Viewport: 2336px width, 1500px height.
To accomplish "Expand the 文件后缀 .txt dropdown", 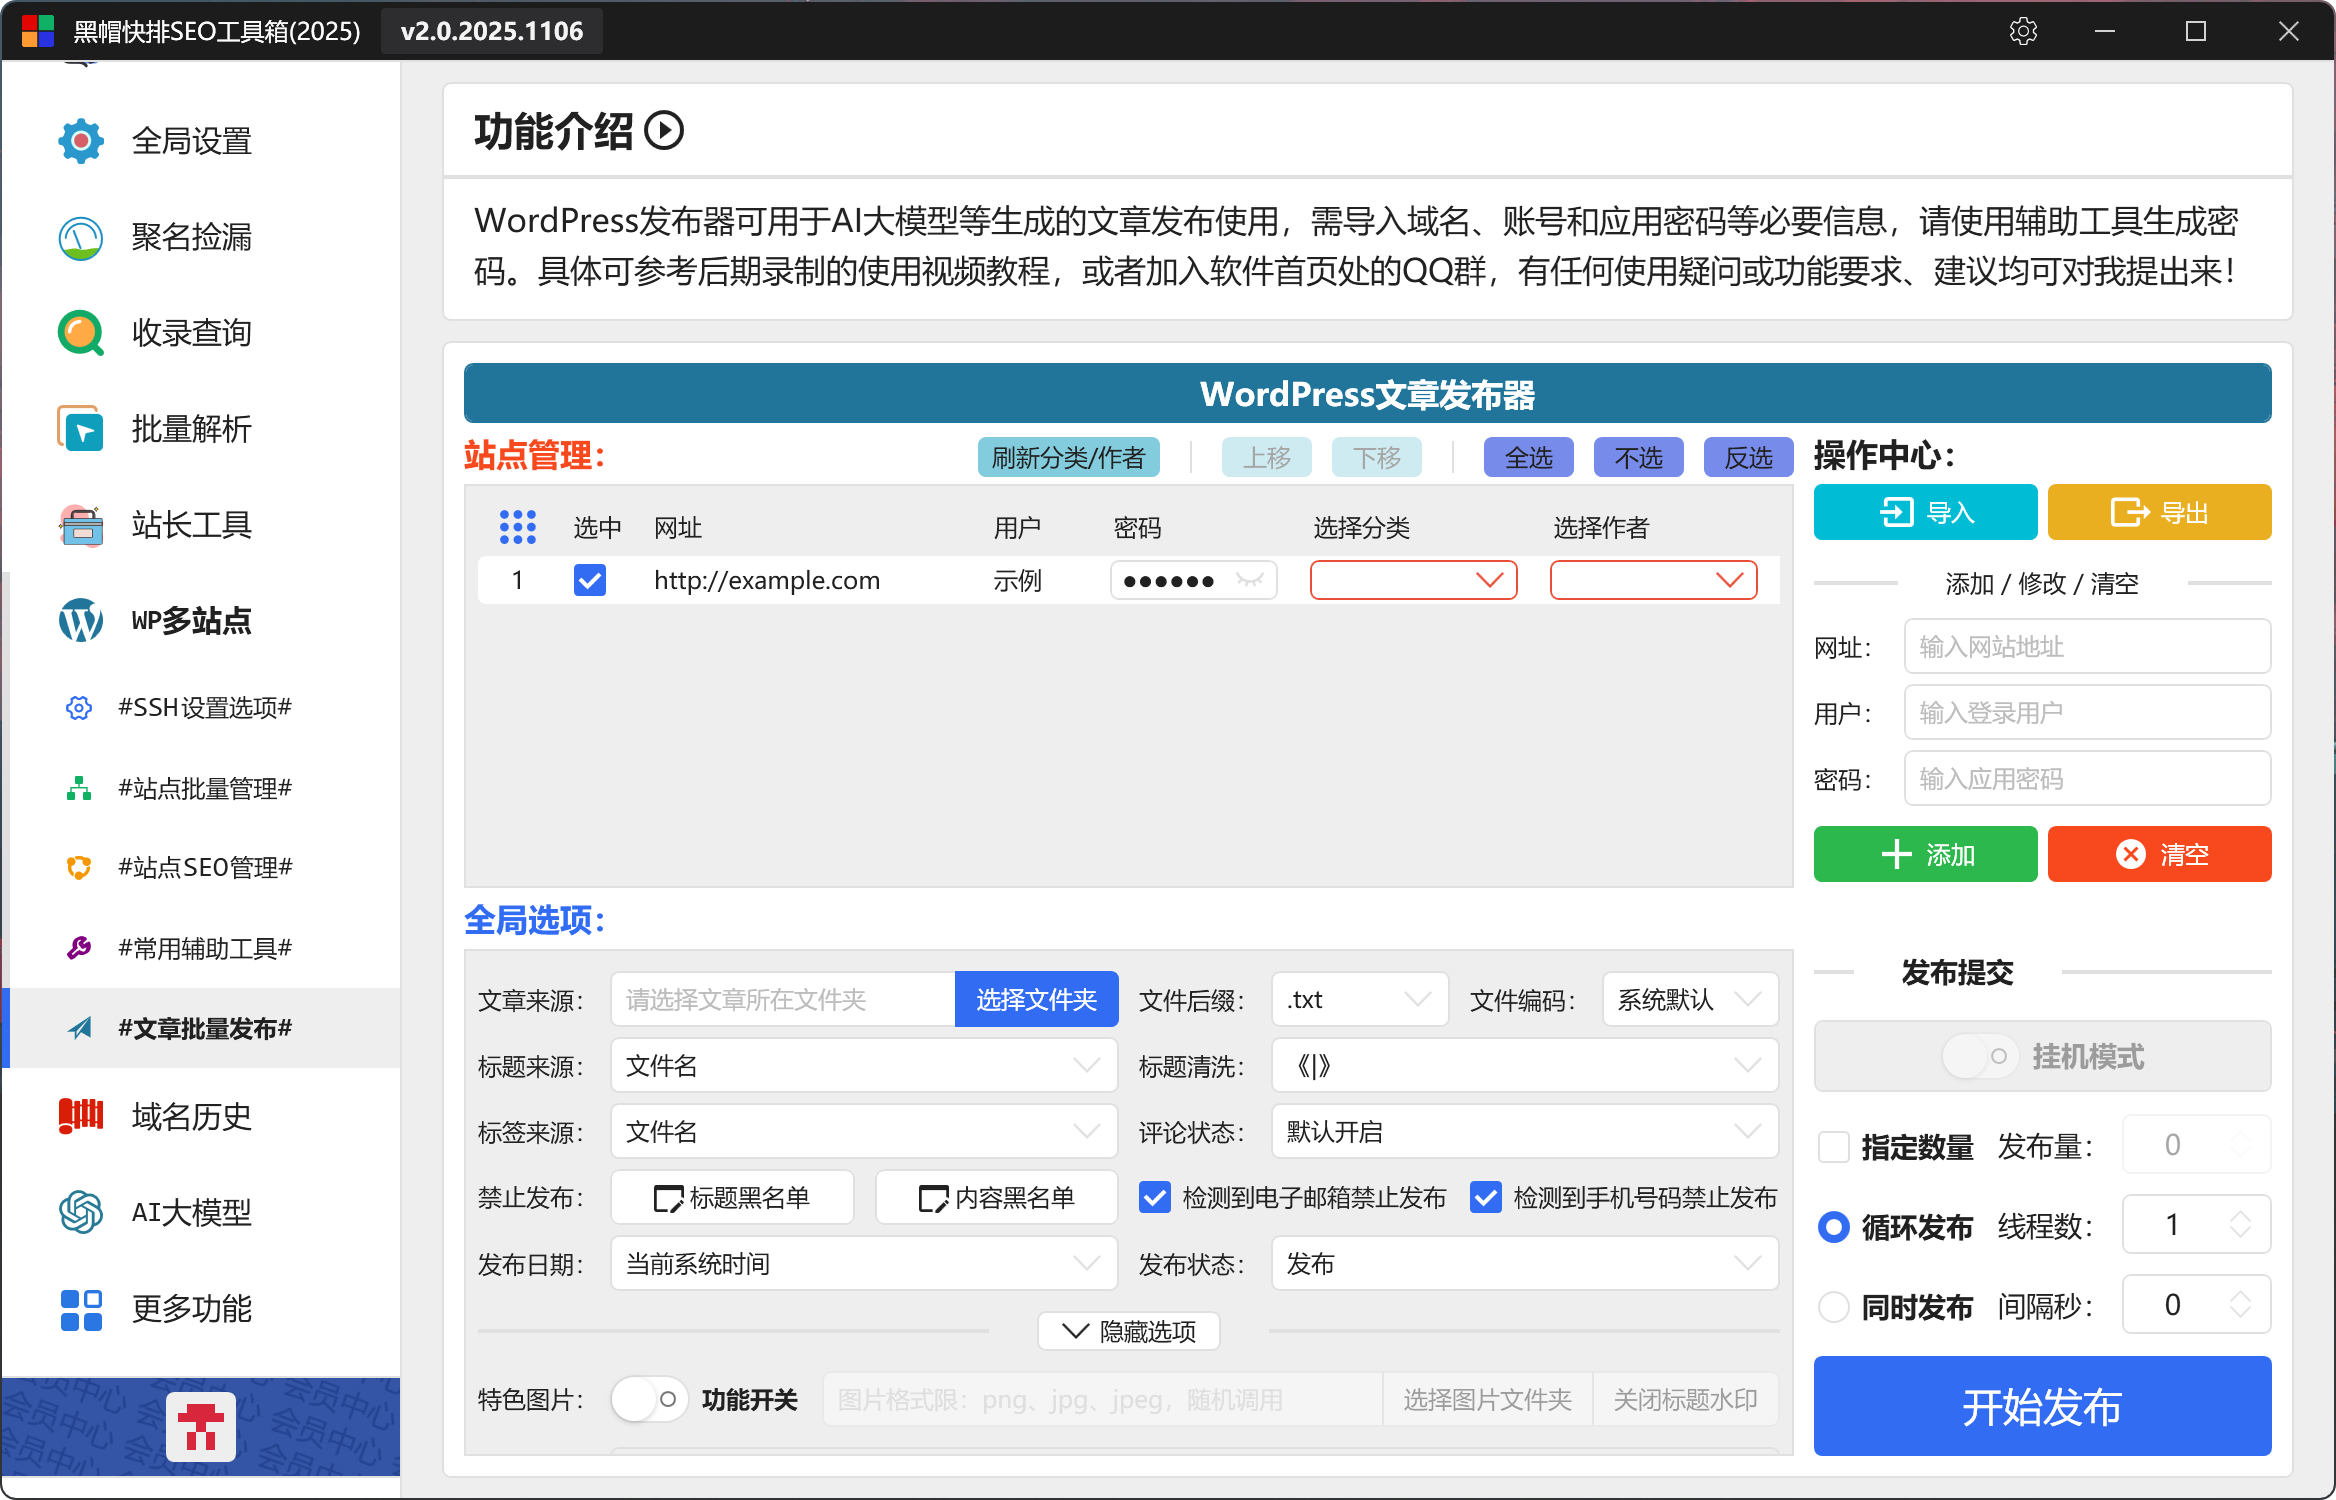I will click(x=1359, y=999).
